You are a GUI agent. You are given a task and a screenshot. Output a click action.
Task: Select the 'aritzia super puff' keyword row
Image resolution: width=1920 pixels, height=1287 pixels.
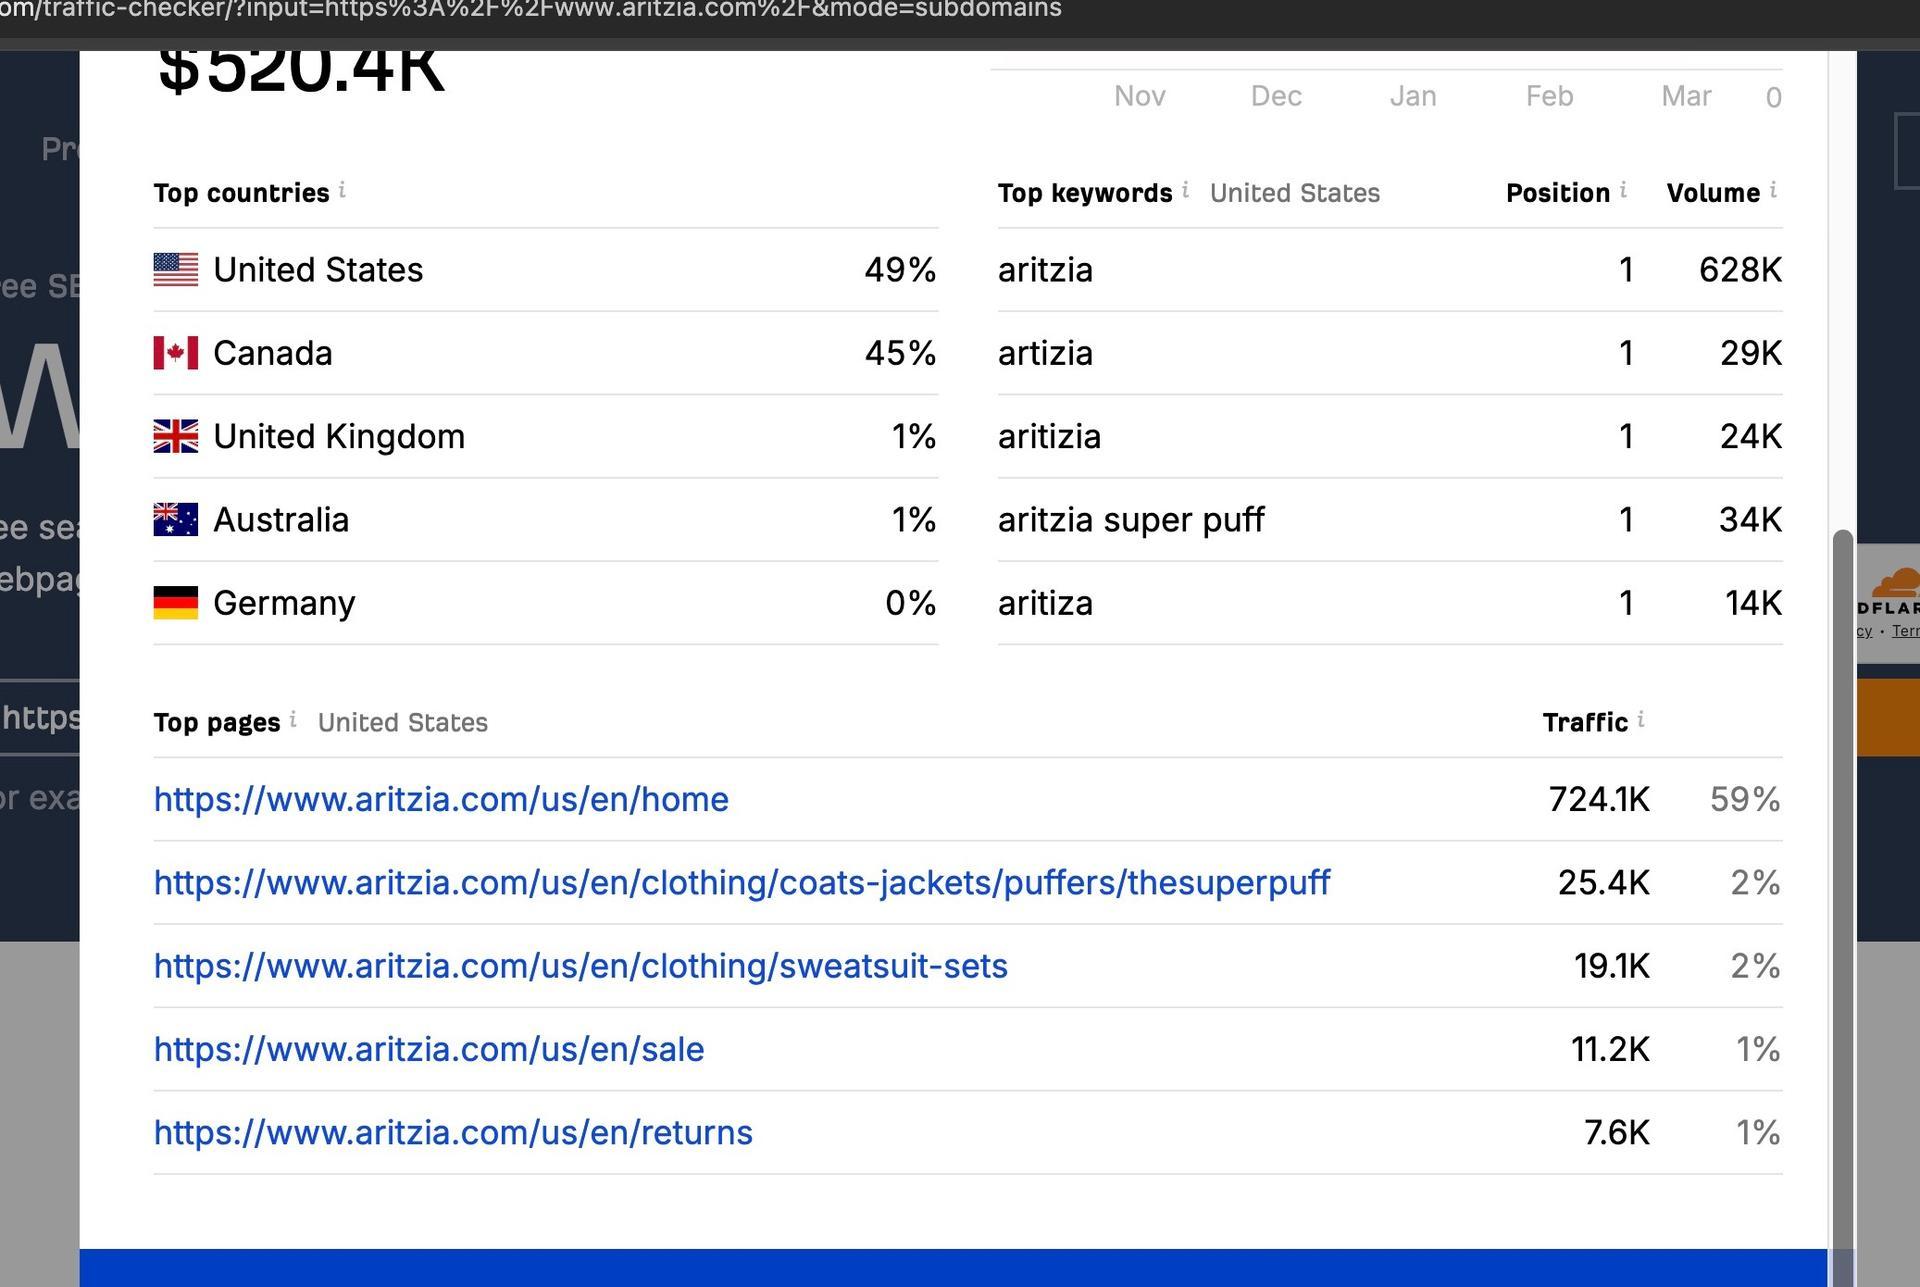pos(1390,520)
